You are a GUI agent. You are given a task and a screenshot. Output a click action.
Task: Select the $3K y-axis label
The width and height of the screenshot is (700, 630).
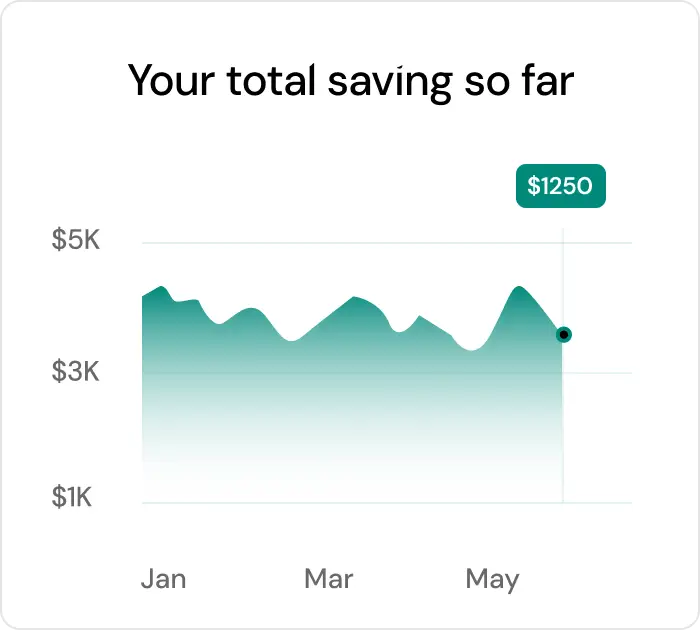pos(76,373)
